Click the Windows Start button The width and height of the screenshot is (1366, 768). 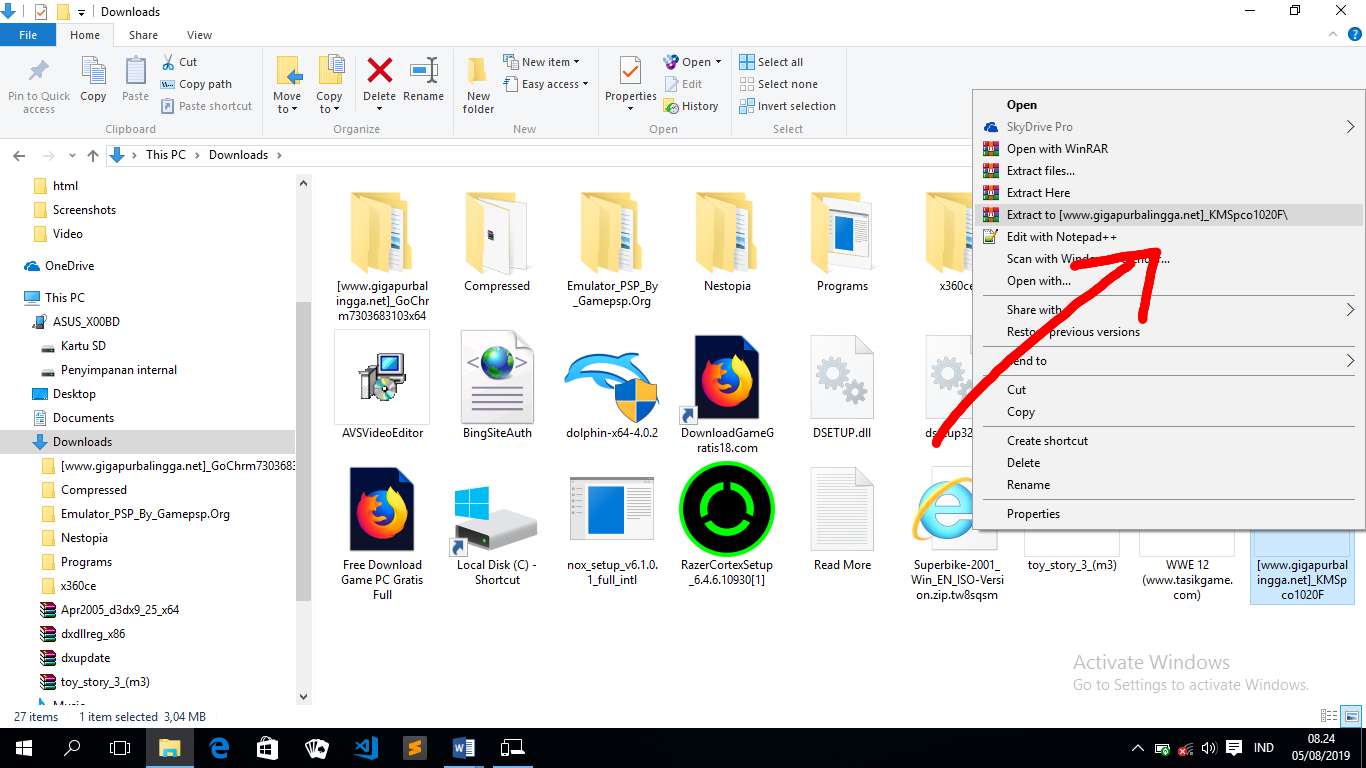coord(23,748)
